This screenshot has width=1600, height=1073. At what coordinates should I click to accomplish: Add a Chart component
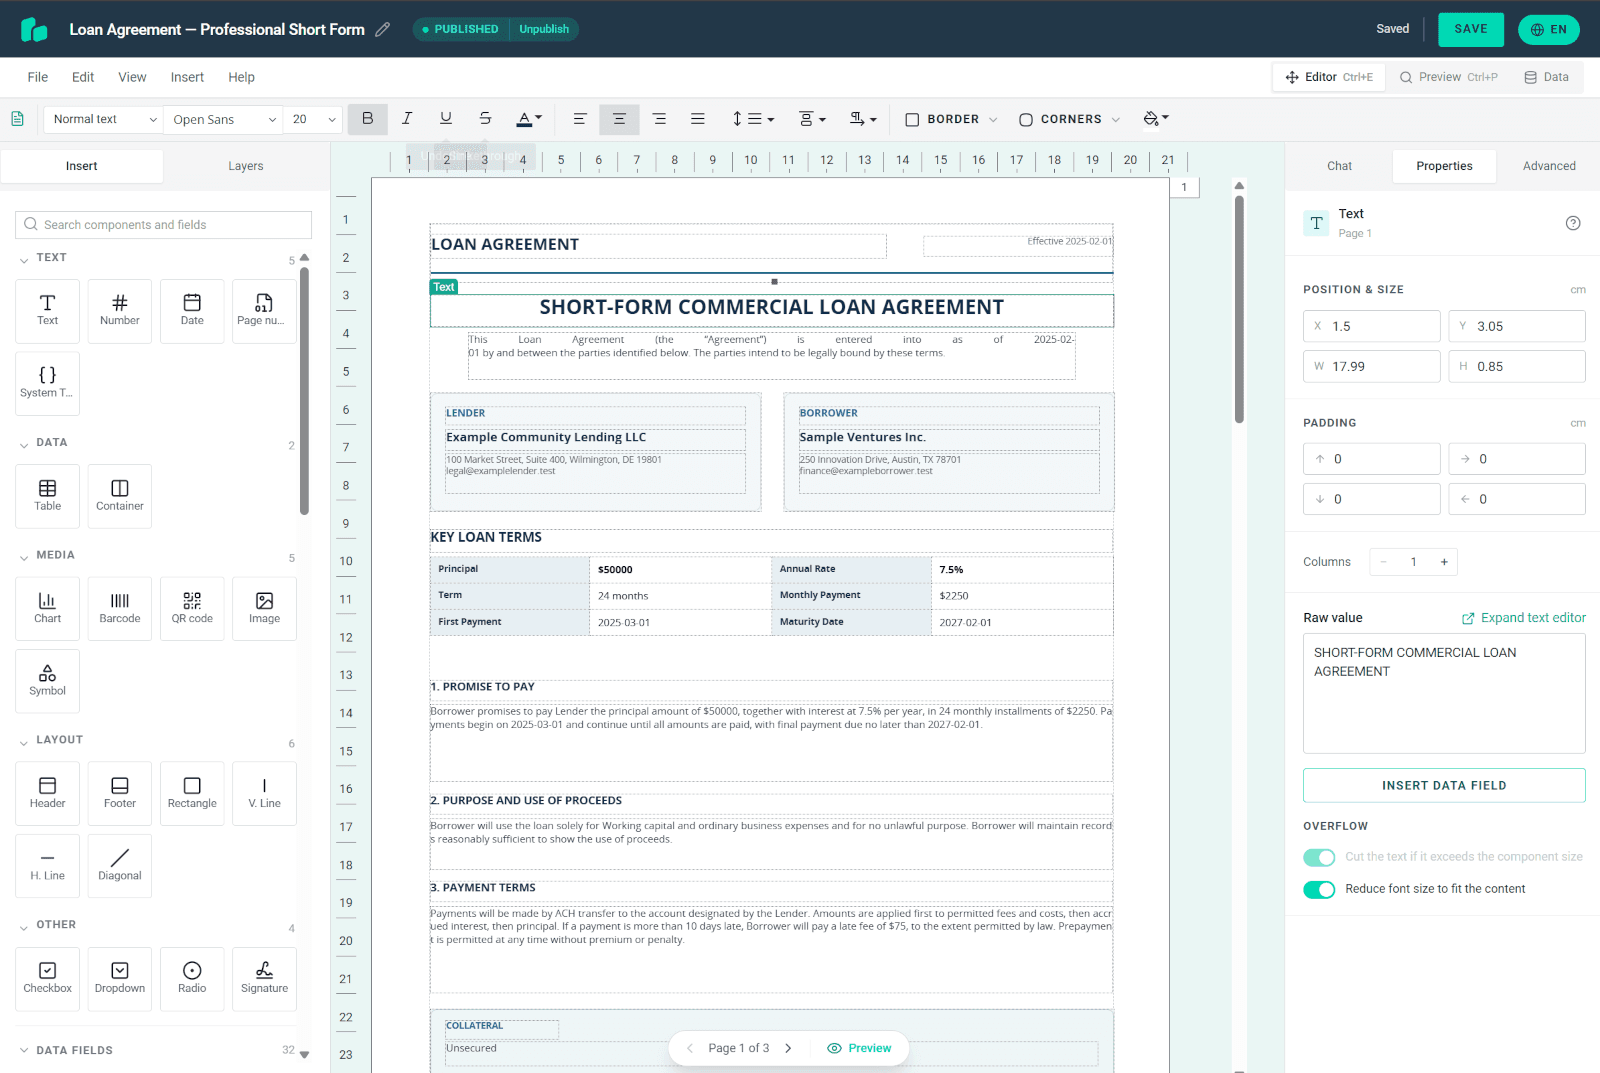coord(47,609)
